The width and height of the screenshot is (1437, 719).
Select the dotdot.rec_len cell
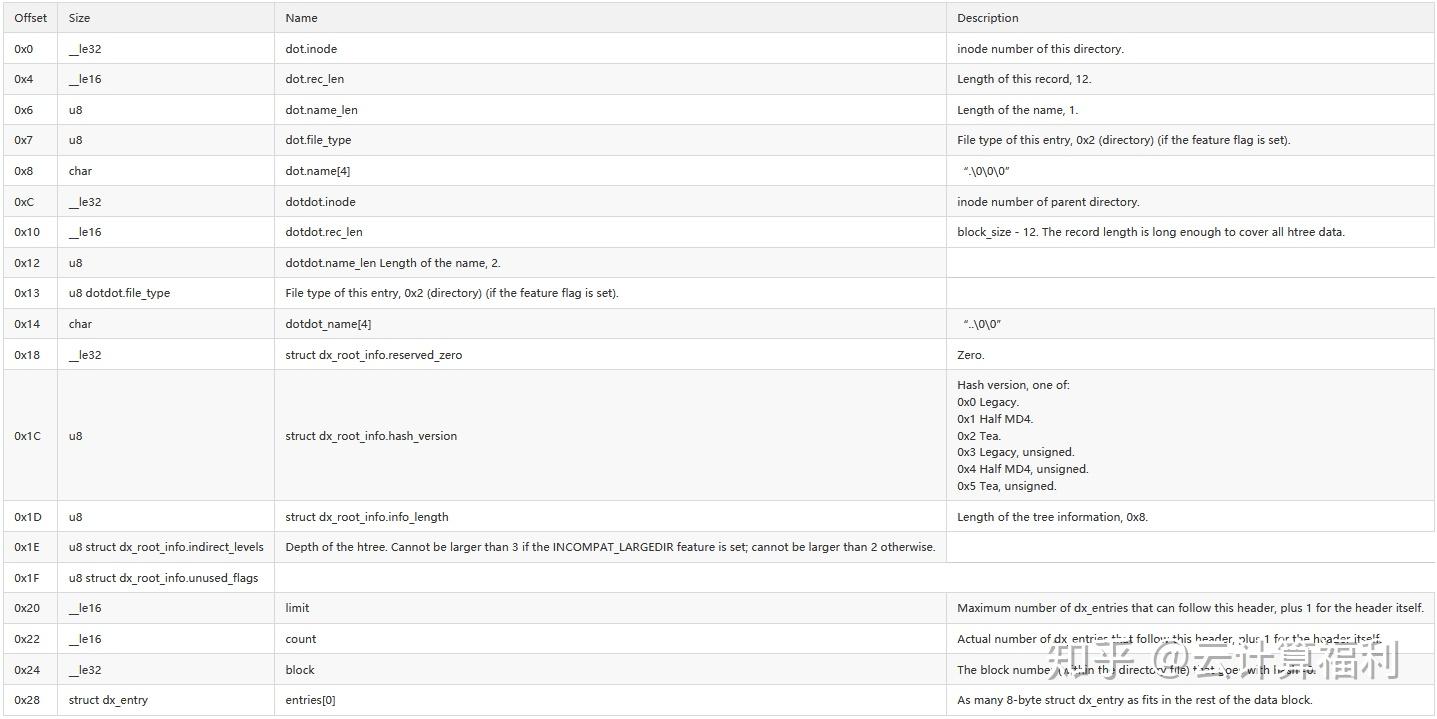point(324,232)
